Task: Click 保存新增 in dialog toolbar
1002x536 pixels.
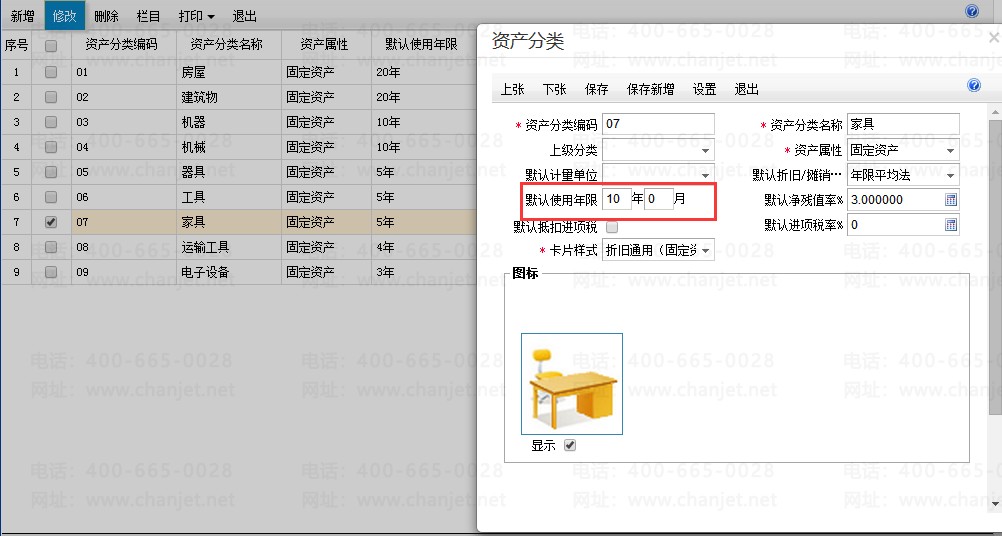Action: (x=650, y=89)
